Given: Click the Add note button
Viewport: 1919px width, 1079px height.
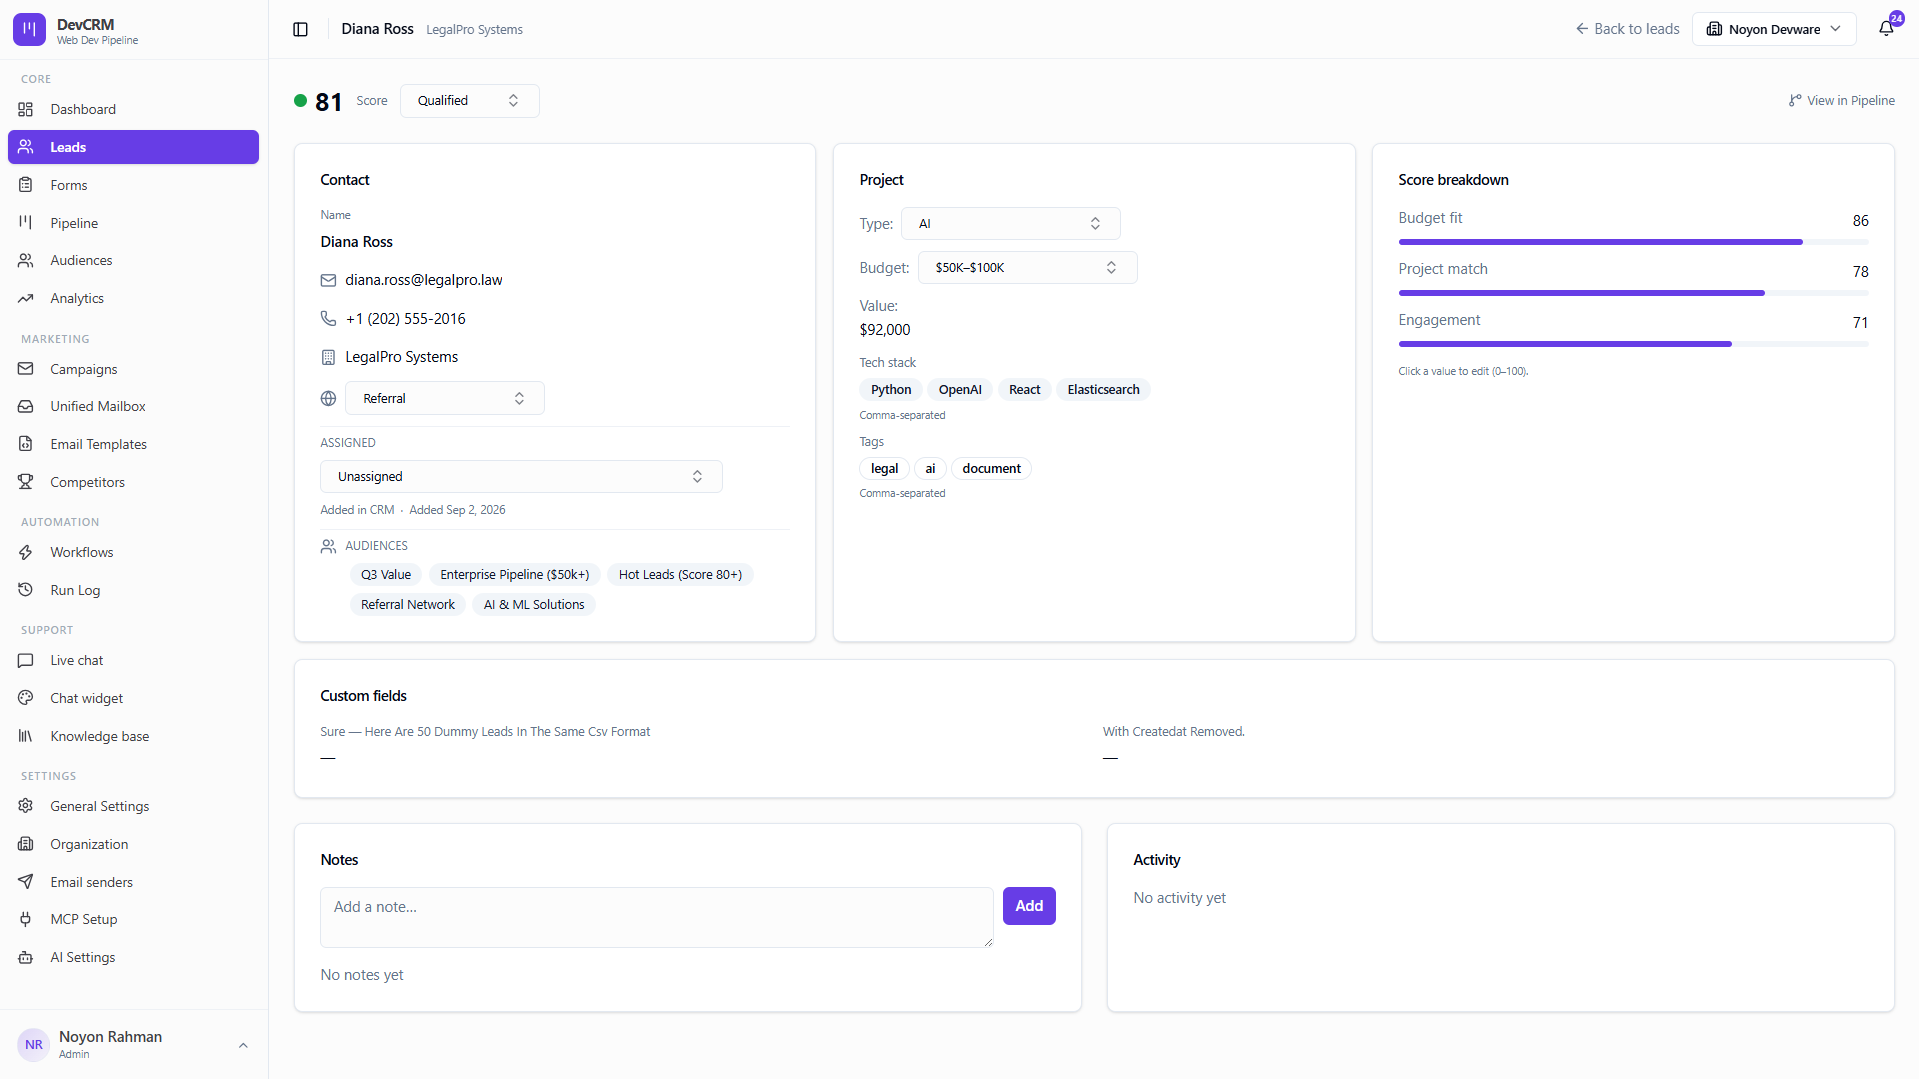Looking at the screenshot, I should coord(1029,905).
